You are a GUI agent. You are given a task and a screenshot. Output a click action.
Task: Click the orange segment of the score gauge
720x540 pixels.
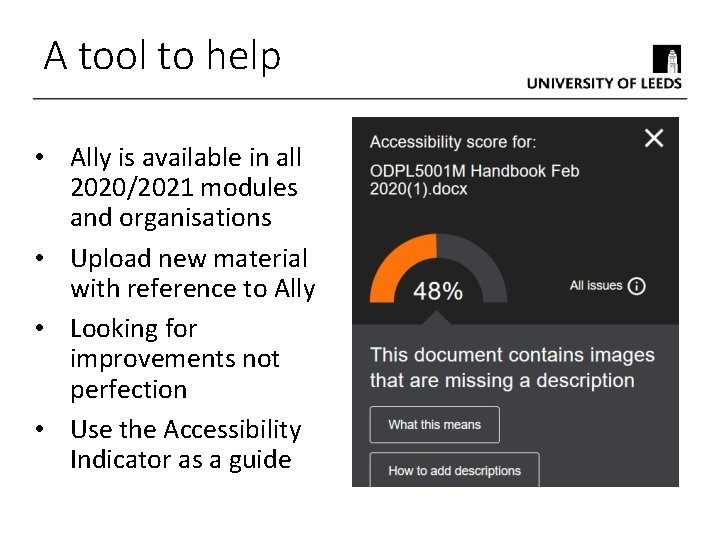tap(397, 258)
